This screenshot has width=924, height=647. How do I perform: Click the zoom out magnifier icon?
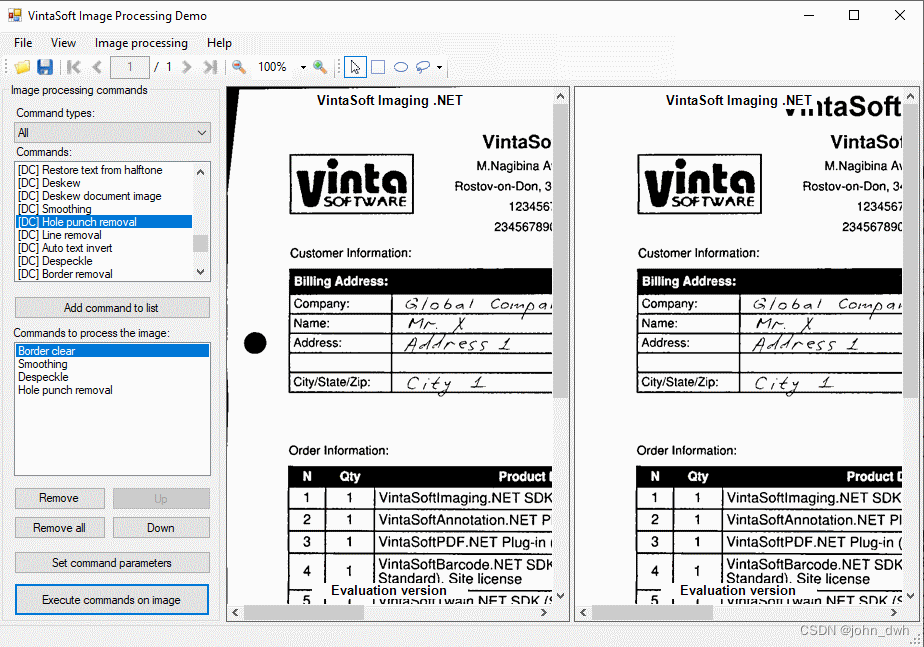point(238,67)
